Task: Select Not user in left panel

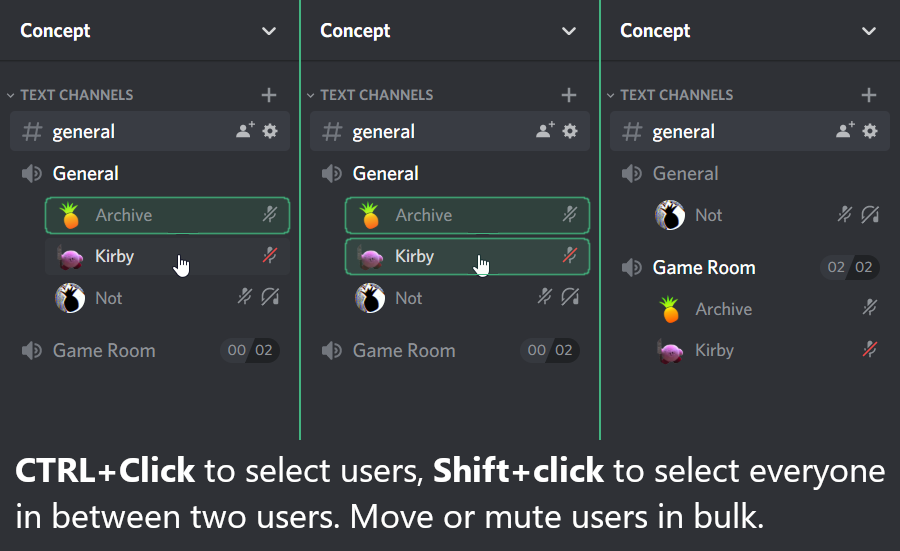Action: [x=167, y=298]
